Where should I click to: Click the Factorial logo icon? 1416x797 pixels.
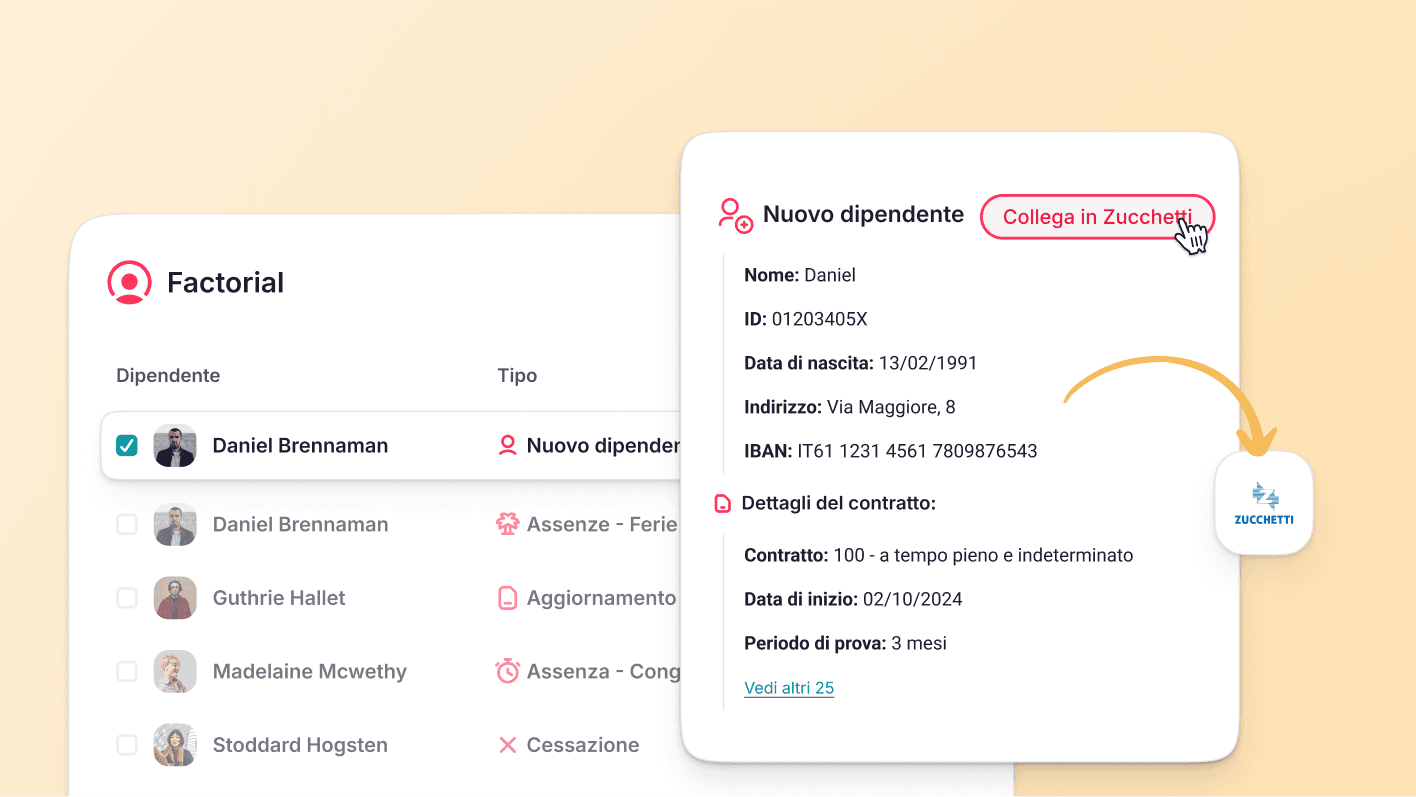click(129, 282)
